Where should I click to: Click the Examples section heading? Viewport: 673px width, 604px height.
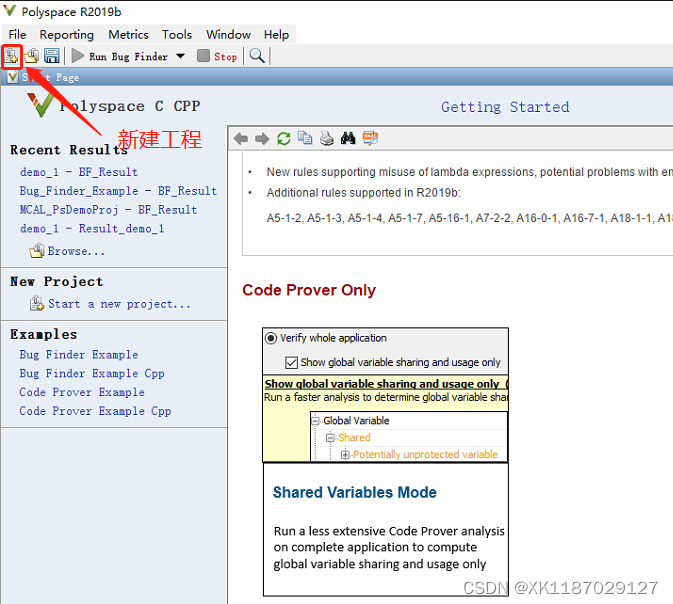tap(43, 334)
